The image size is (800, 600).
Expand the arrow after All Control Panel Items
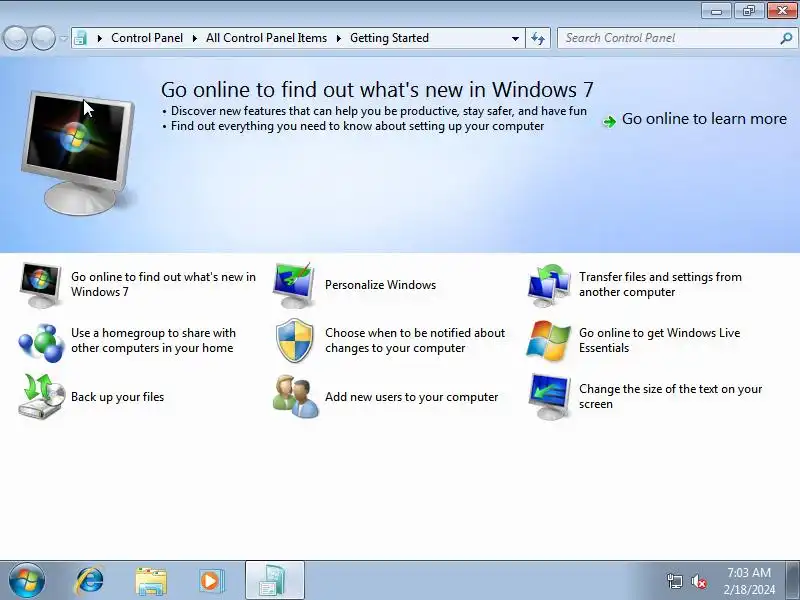coord(338,38)
